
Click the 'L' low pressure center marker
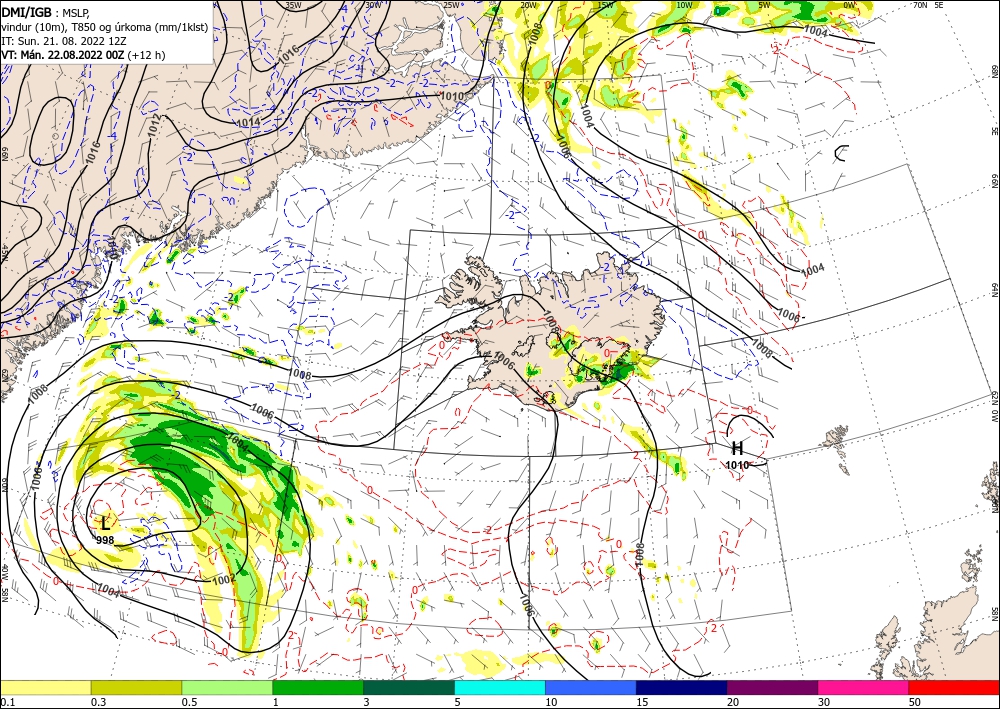click(105, 524)
